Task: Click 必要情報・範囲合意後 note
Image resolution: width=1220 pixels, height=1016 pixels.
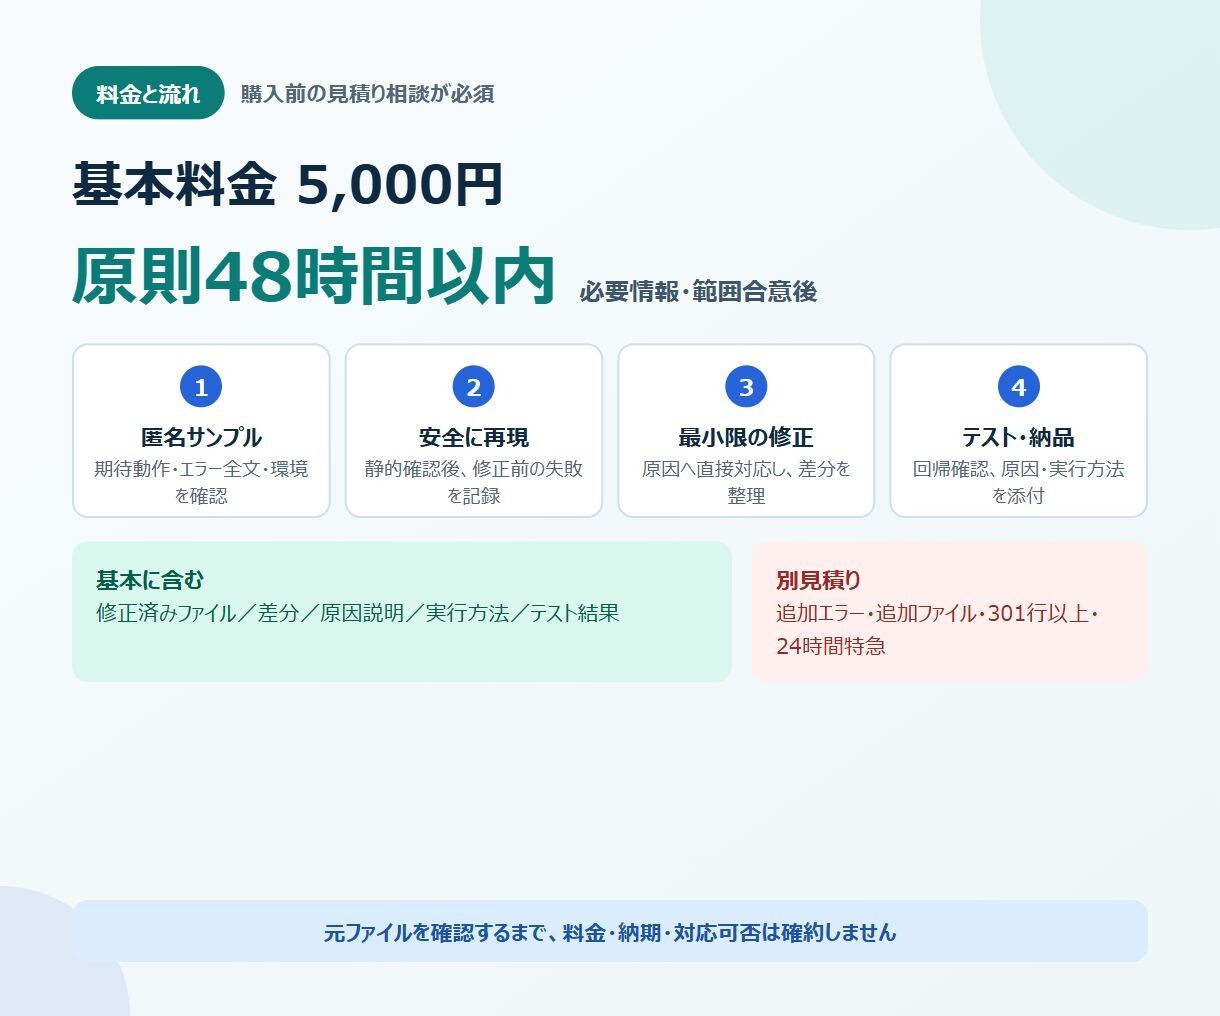Action: click(698, 292)
